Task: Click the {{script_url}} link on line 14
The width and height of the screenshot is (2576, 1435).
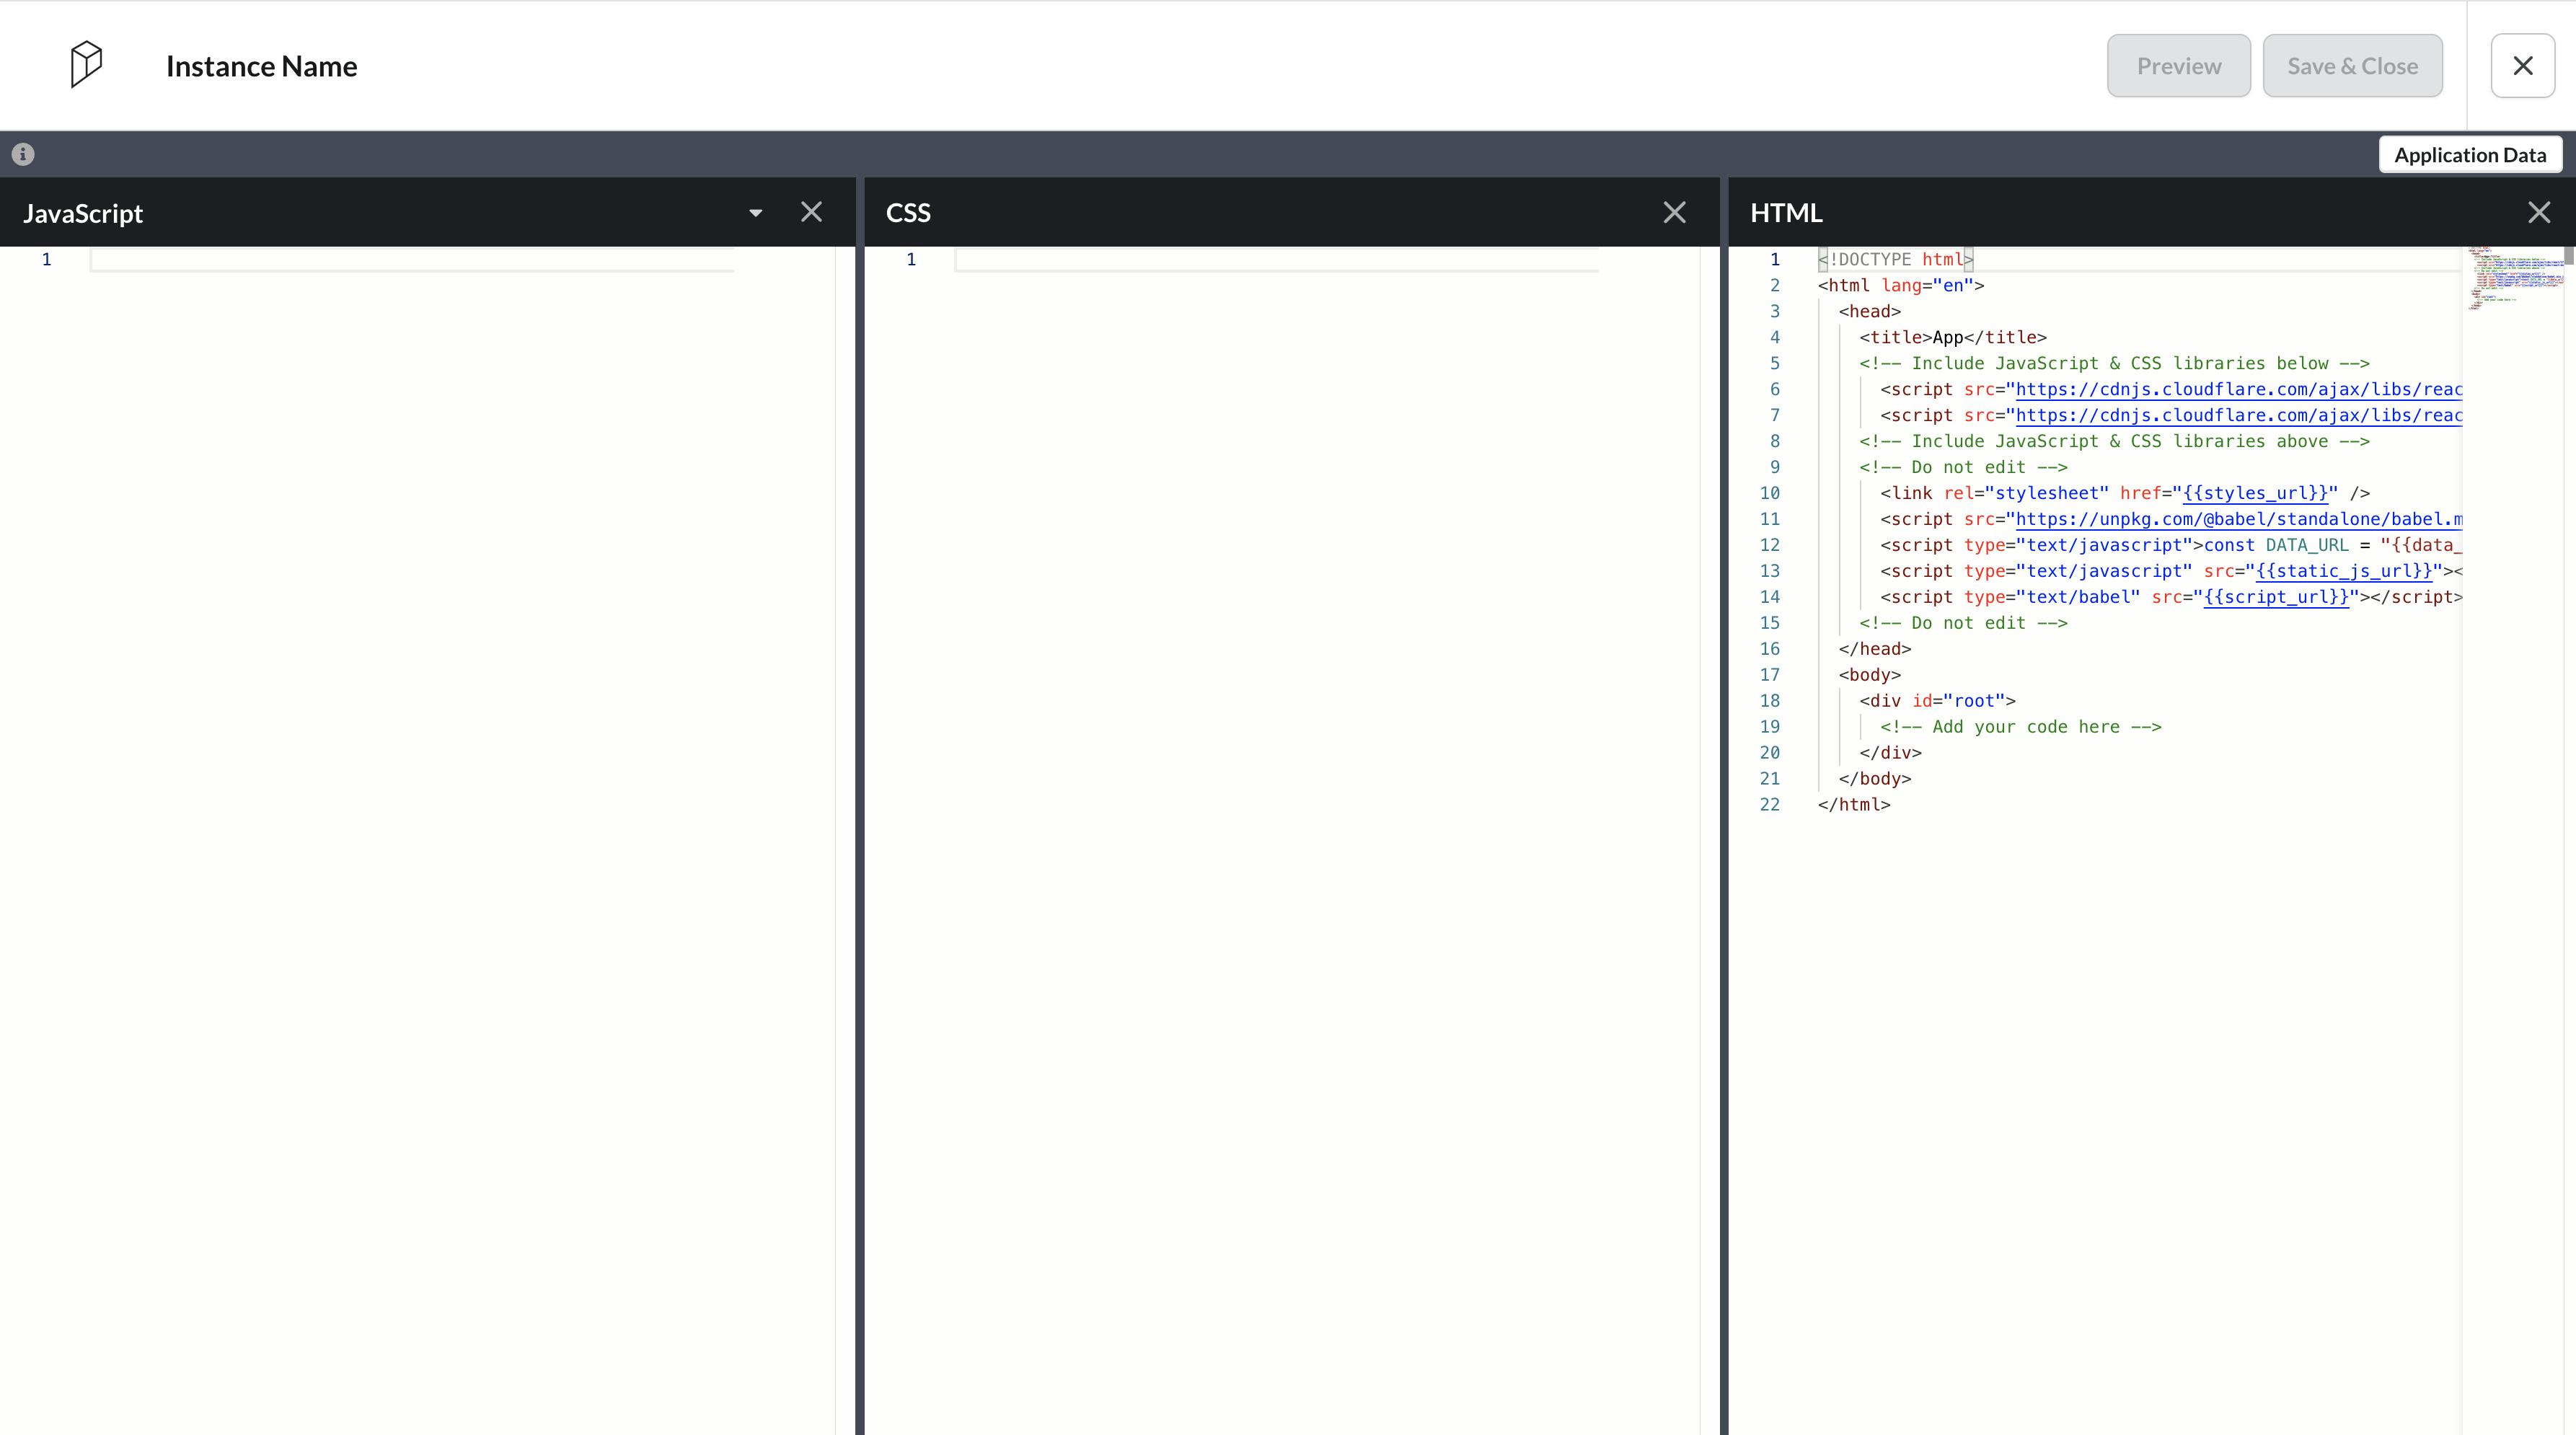Action: pyautogui.click(x=2275, y=597)
